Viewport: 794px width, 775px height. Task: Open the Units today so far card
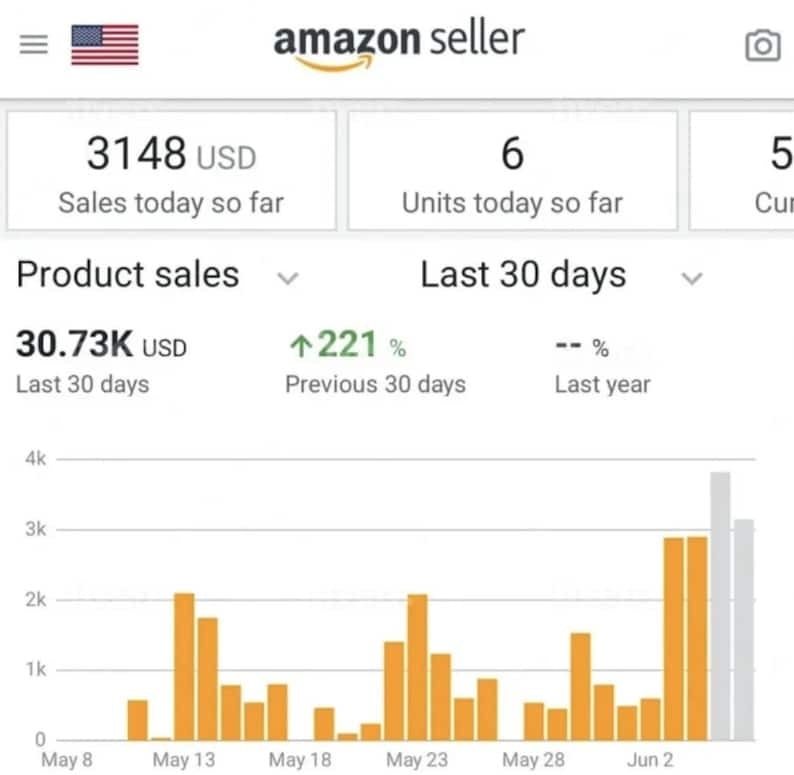[512, 171]
